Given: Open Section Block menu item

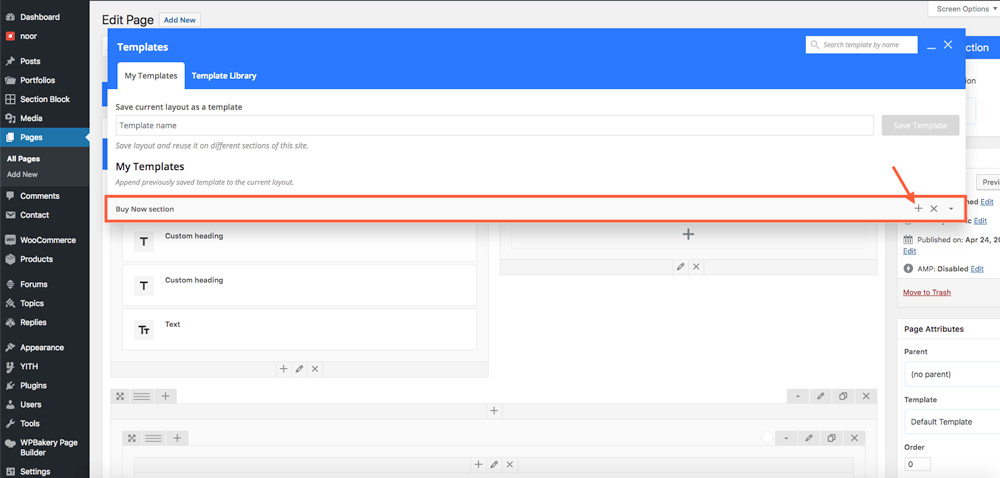Looking at the screenshot, I should tap(45, 99).
